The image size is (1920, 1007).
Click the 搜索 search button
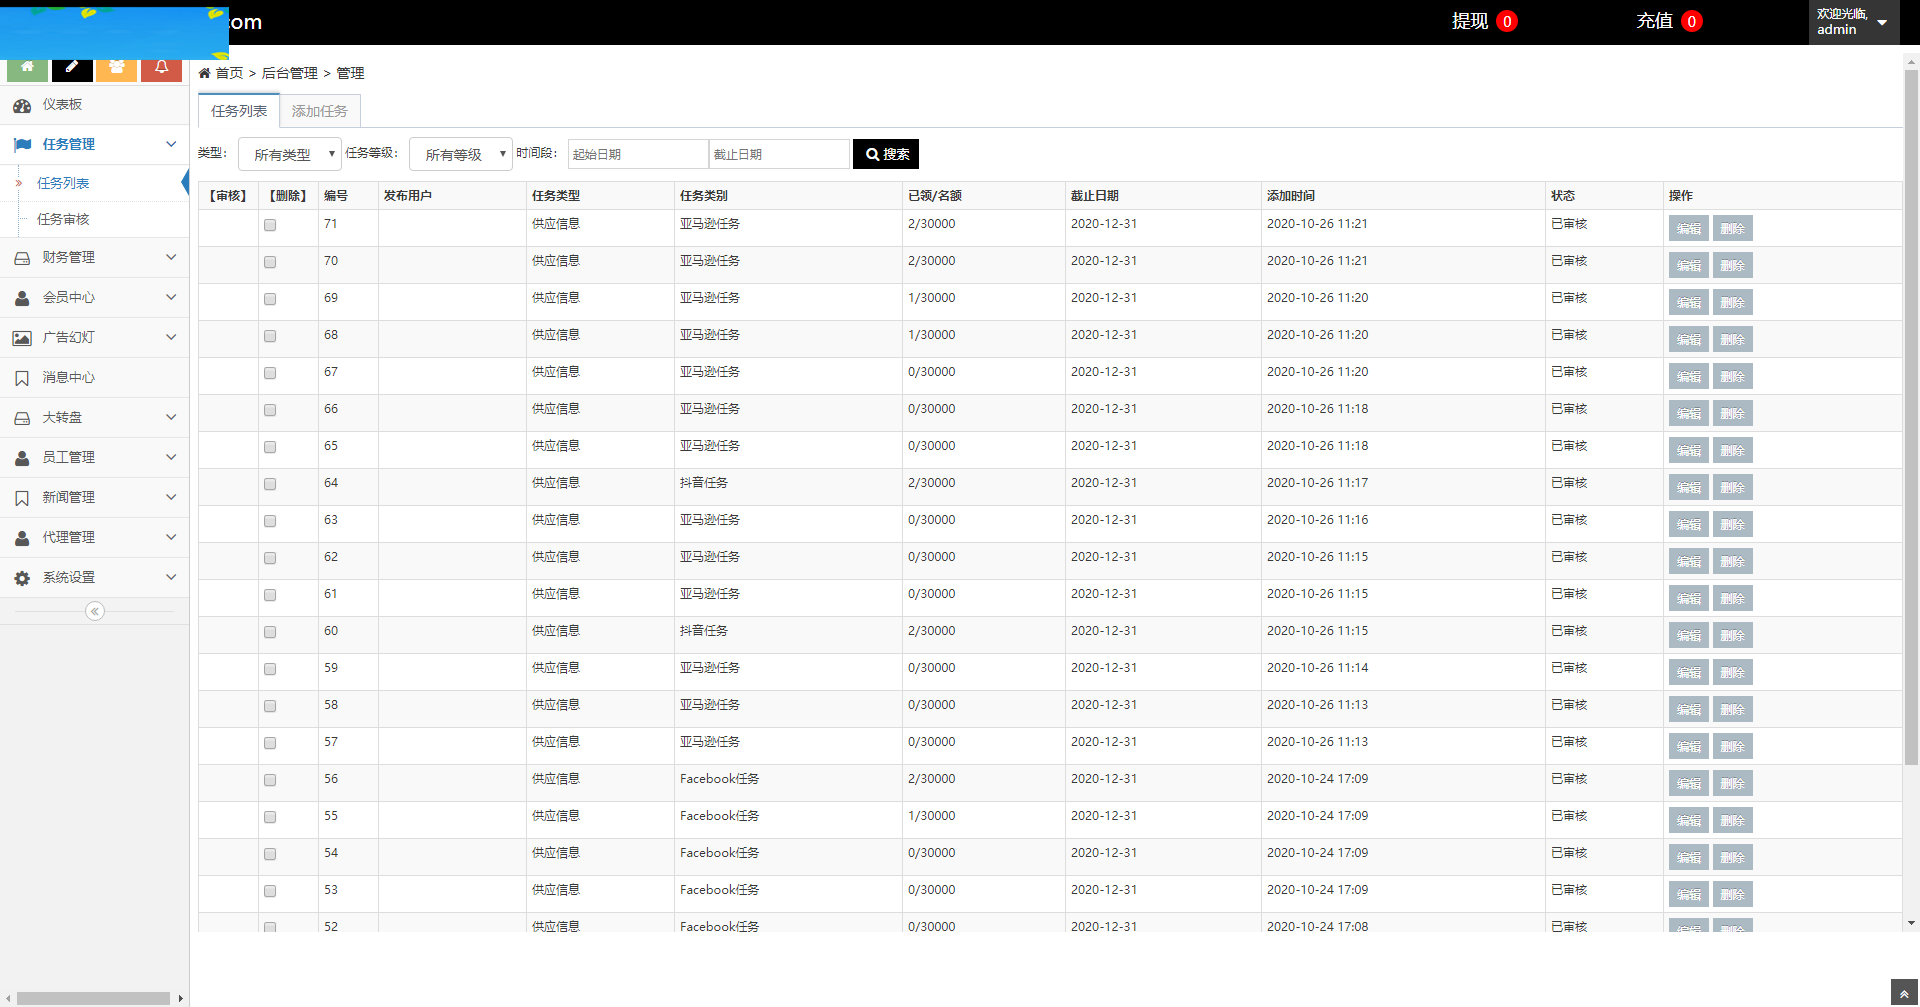886,154
